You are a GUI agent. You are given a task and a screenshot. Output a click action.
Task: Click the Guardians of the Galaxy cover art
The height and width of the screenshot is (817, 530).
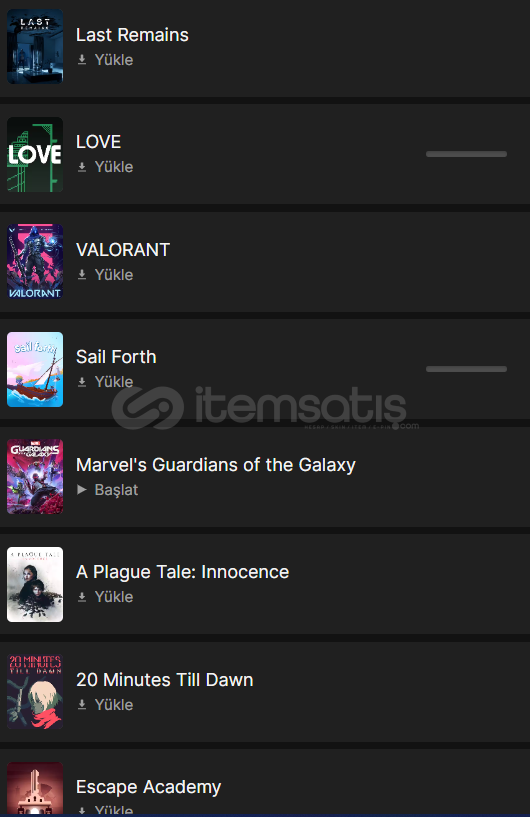[35, 477]
